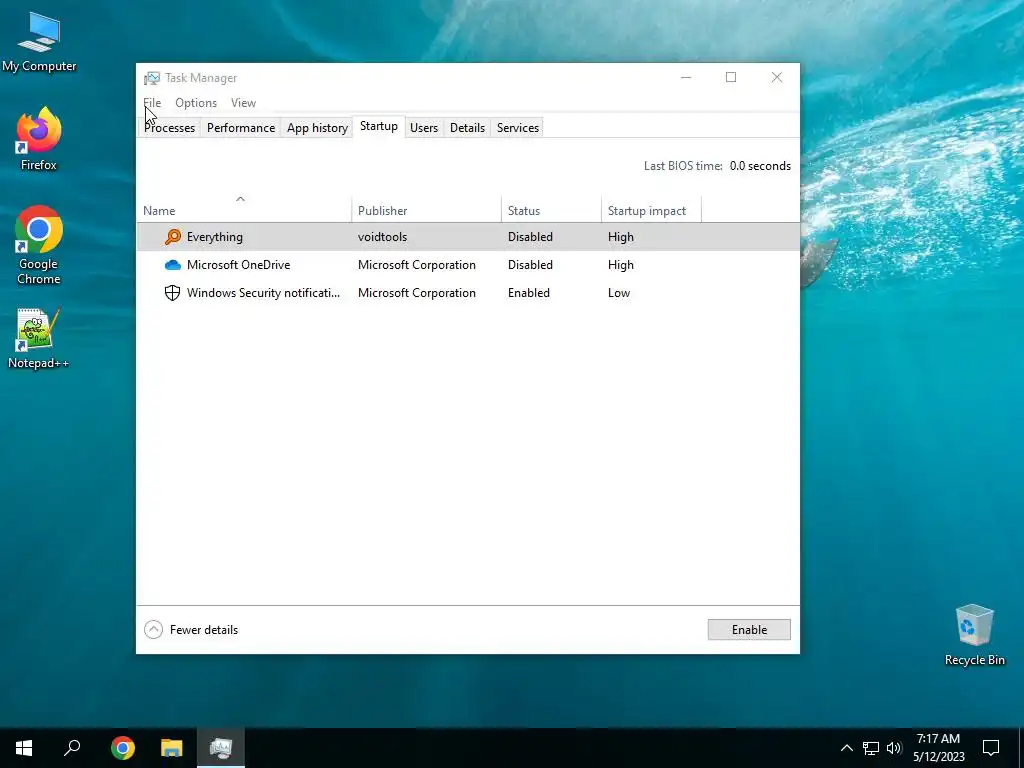
Task: Select the Firefox desktop shortcut
Action: point(39,140)
